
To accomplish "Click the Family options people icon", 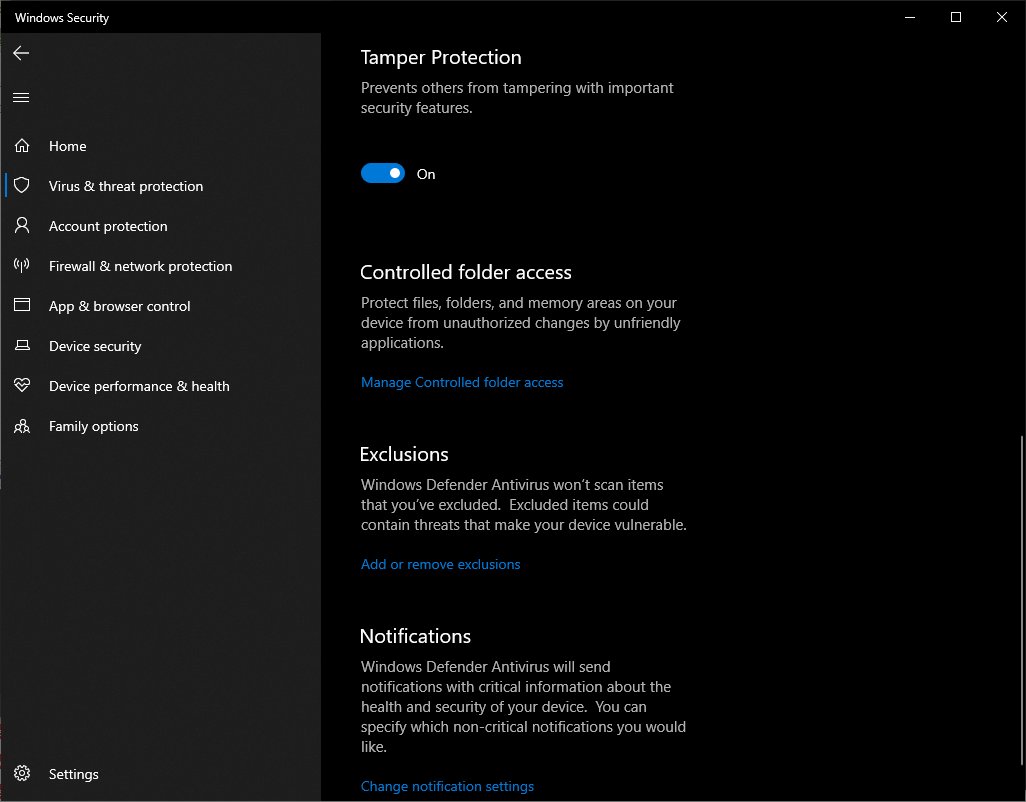I will (x=22, y=426).
